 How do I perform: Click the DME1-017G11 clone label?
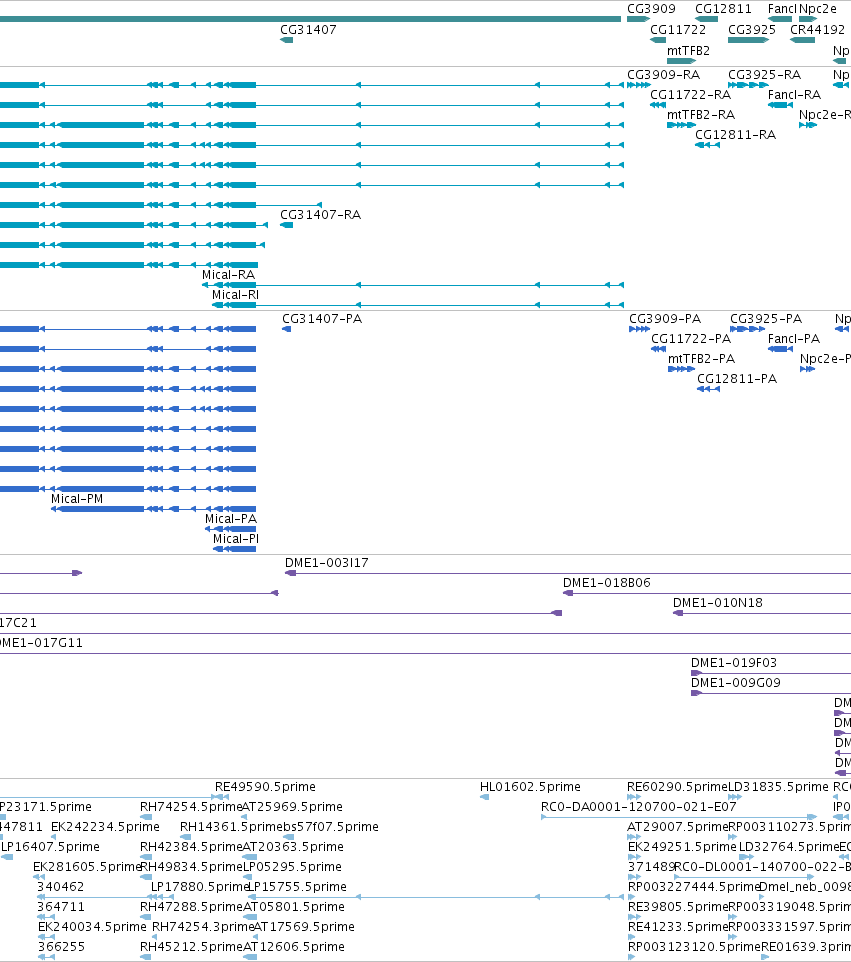40,643
